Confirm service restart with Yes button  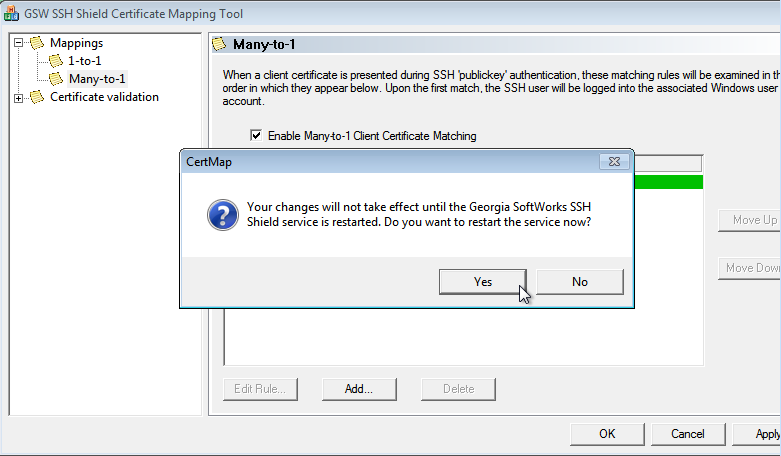(x=483, y=282)
